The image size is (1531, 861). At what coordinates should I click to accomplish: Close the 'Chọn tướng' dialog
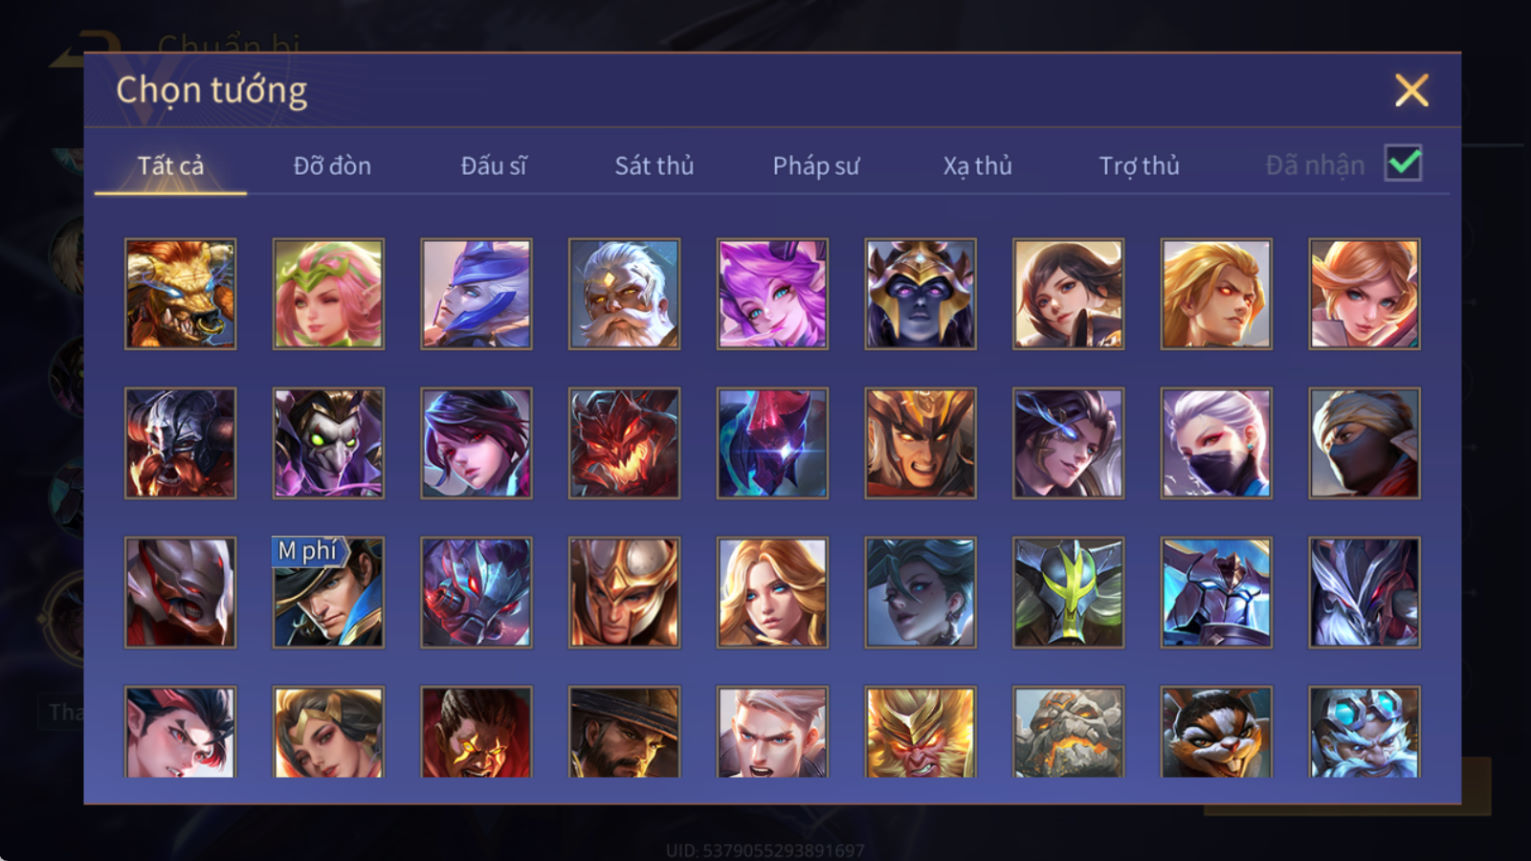(x=1411, y=91)
